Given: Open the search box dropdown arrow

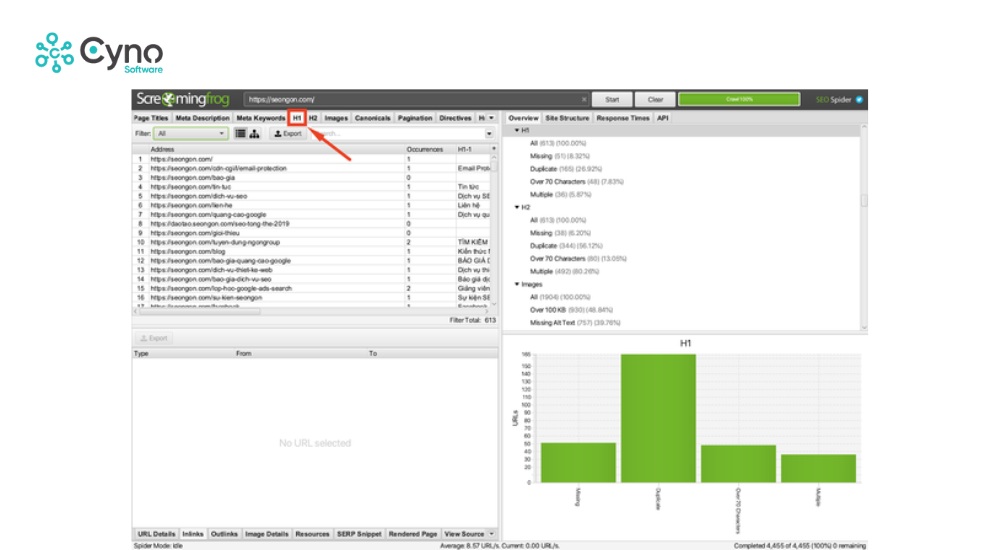Looking at the screenshot, I should point(489,133).
